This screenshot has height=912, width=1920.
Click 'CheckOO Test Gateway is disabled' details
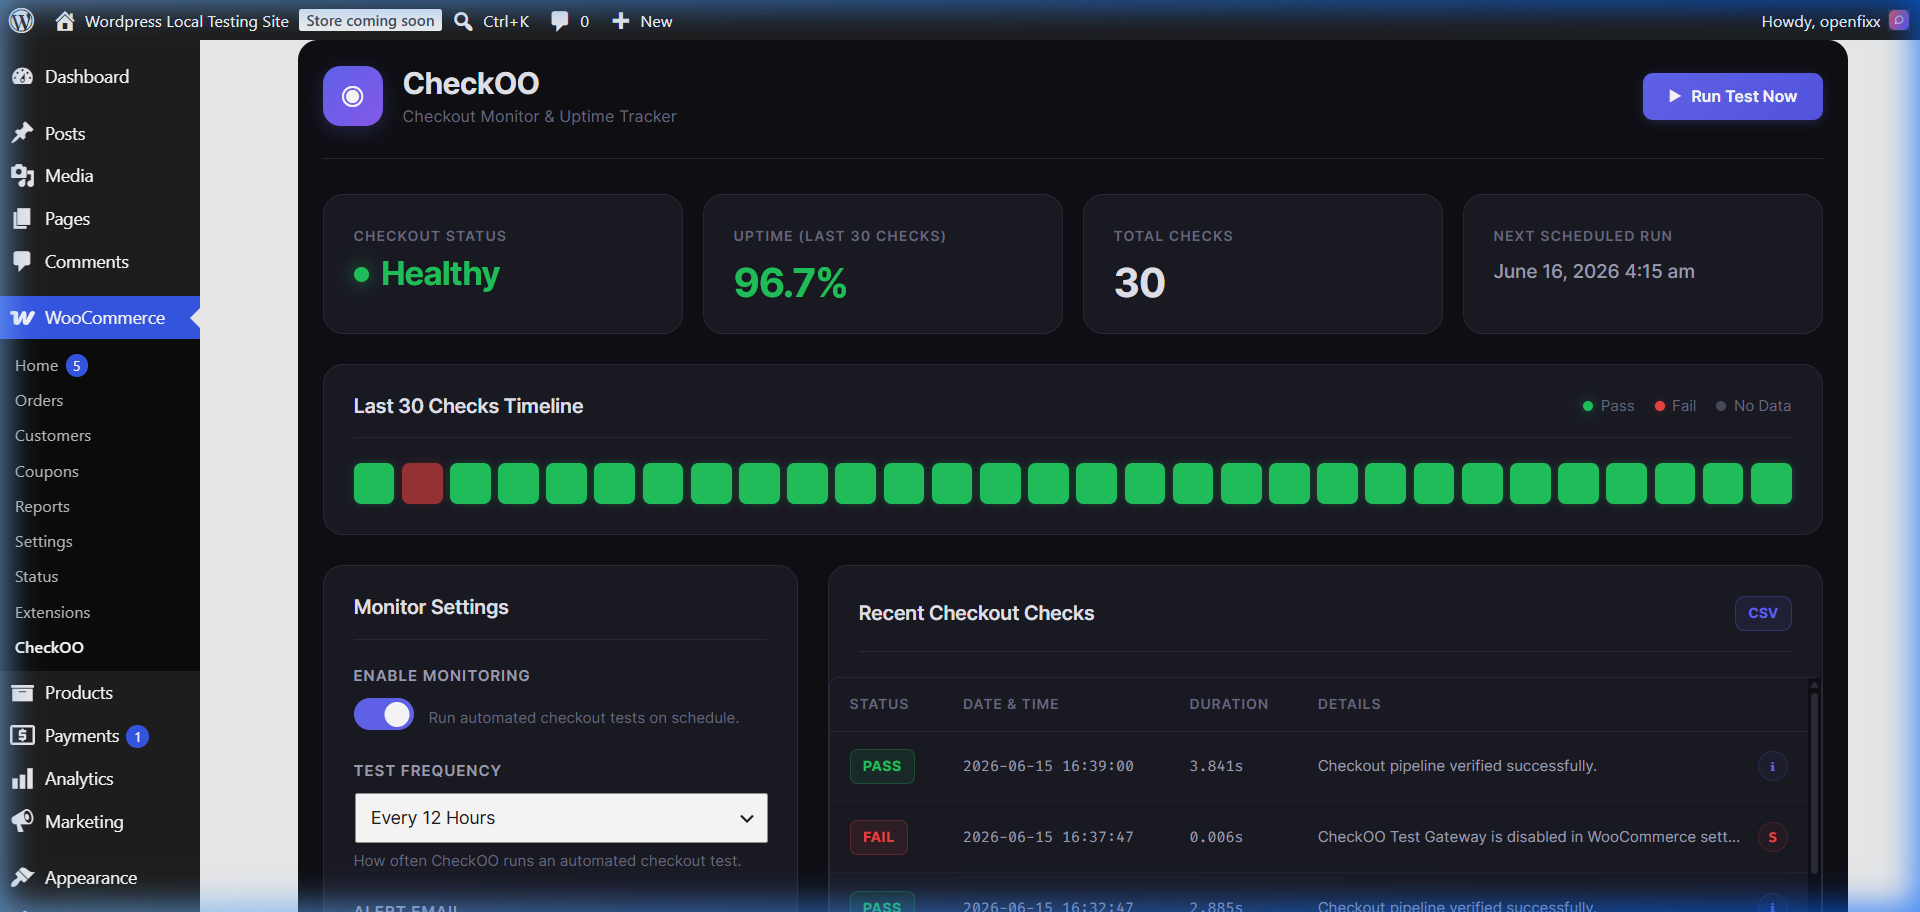(x=1529, y=837)
